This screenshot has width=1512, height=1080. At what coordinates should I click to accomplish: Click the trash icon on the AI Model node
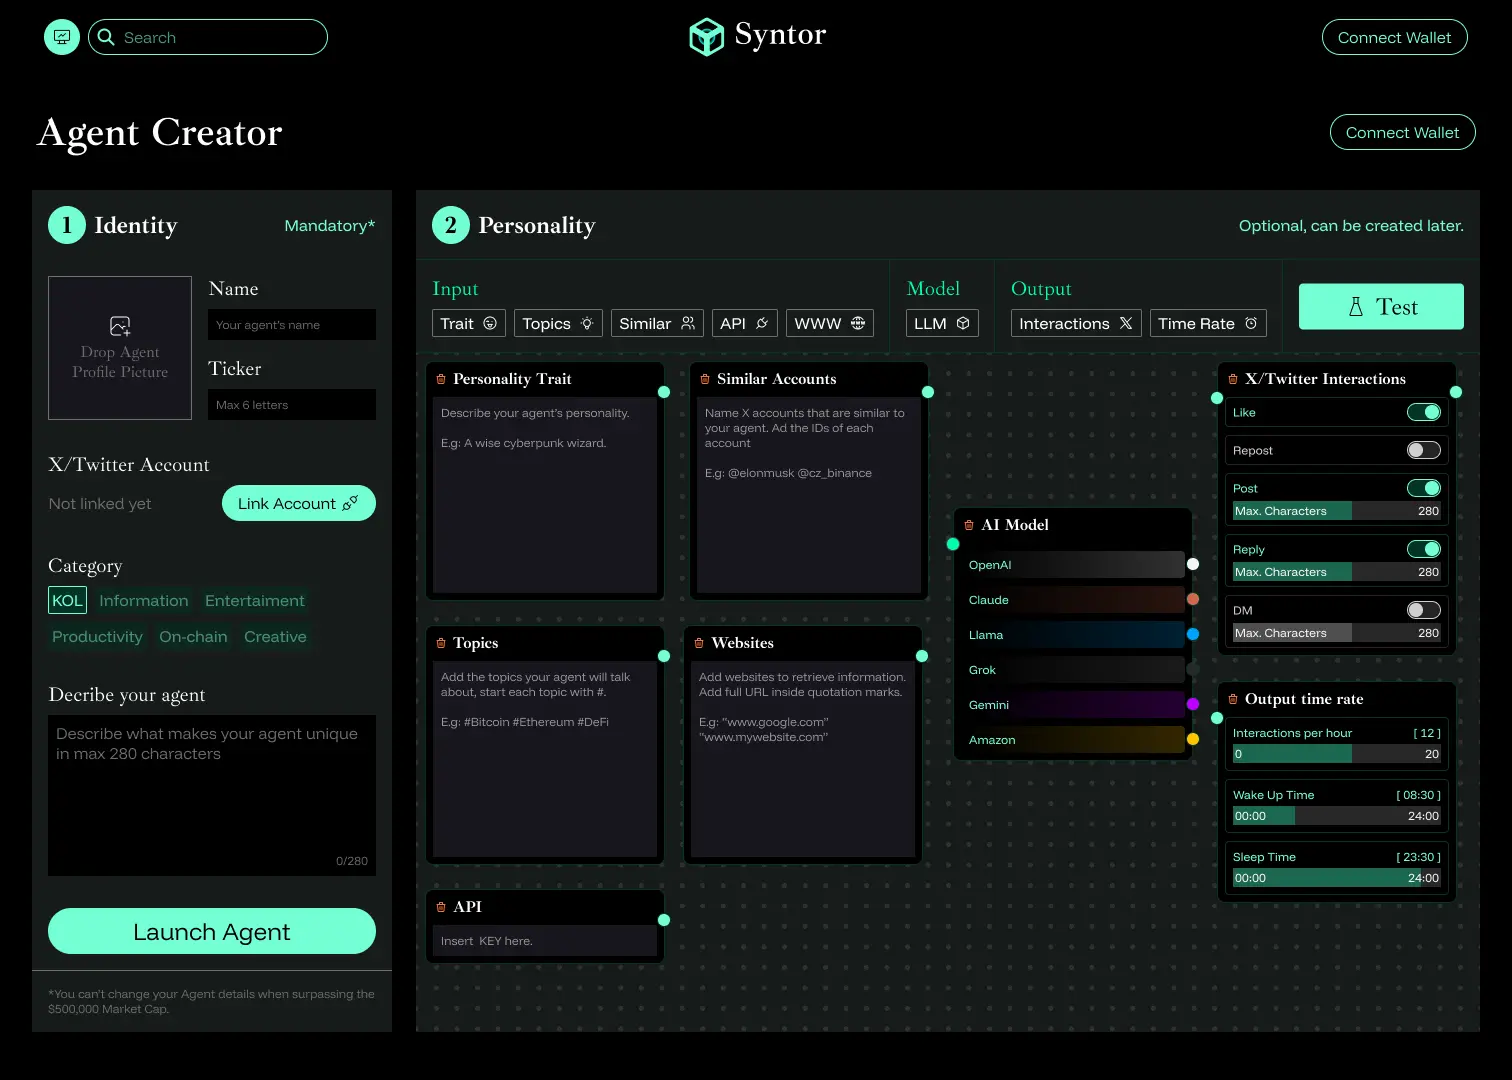(968, 524)
